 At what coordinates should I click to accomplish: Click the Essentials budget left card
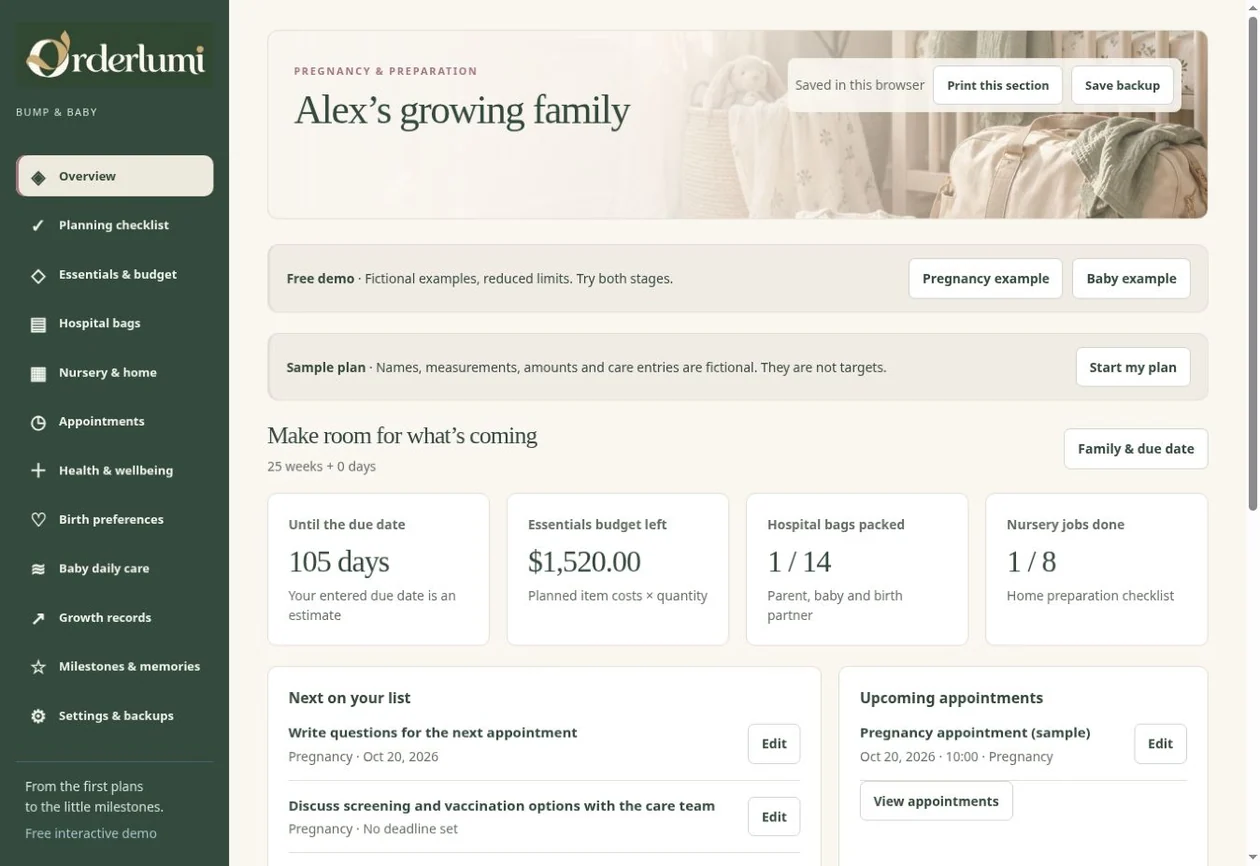click(x=618, y=569)
